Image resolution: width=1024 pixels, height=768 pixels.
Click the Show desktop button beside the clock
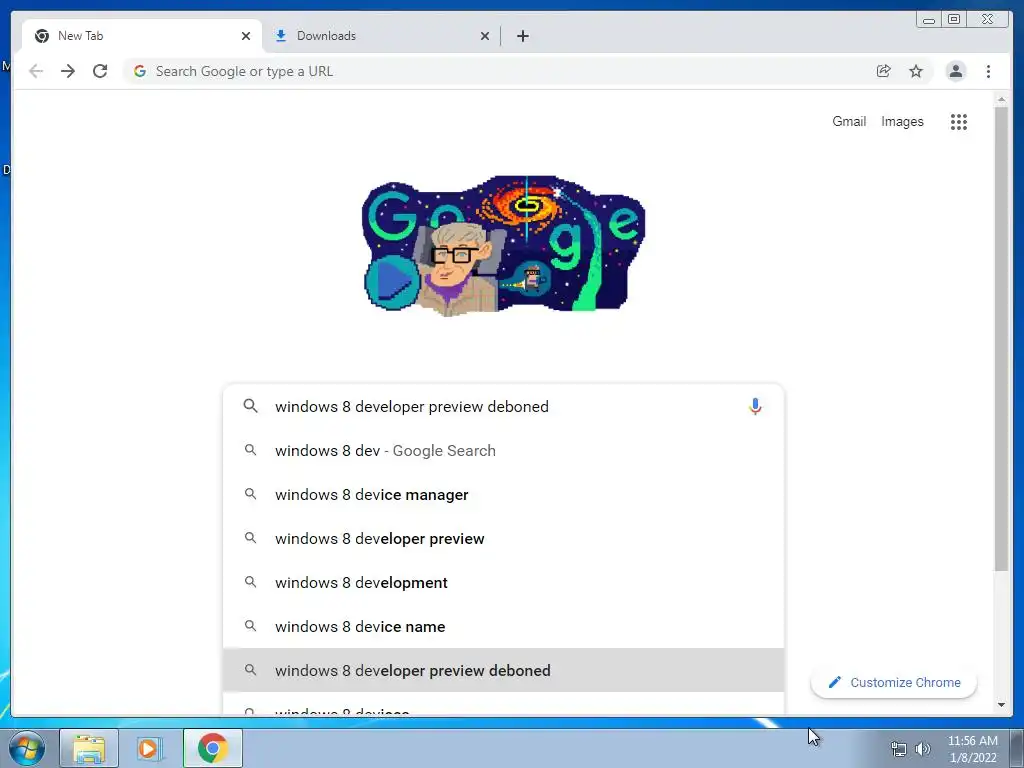1016,748
